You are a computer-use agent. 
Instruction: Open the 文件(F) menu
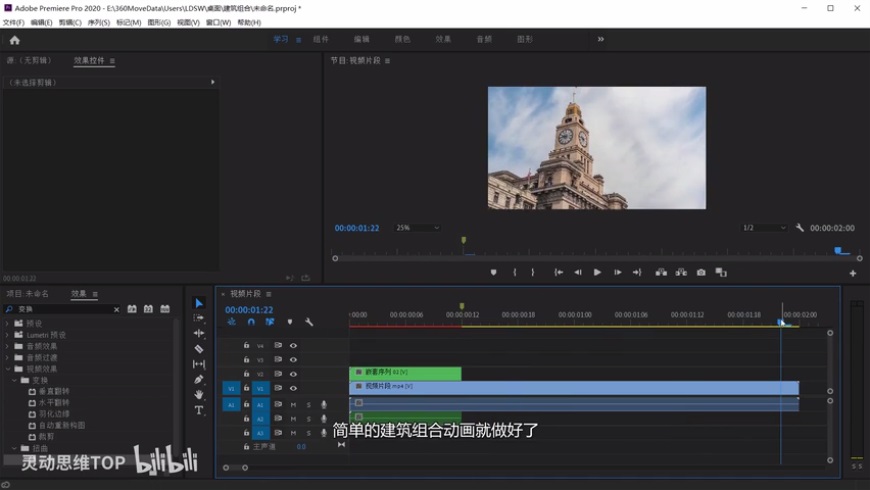pos(13,22)
